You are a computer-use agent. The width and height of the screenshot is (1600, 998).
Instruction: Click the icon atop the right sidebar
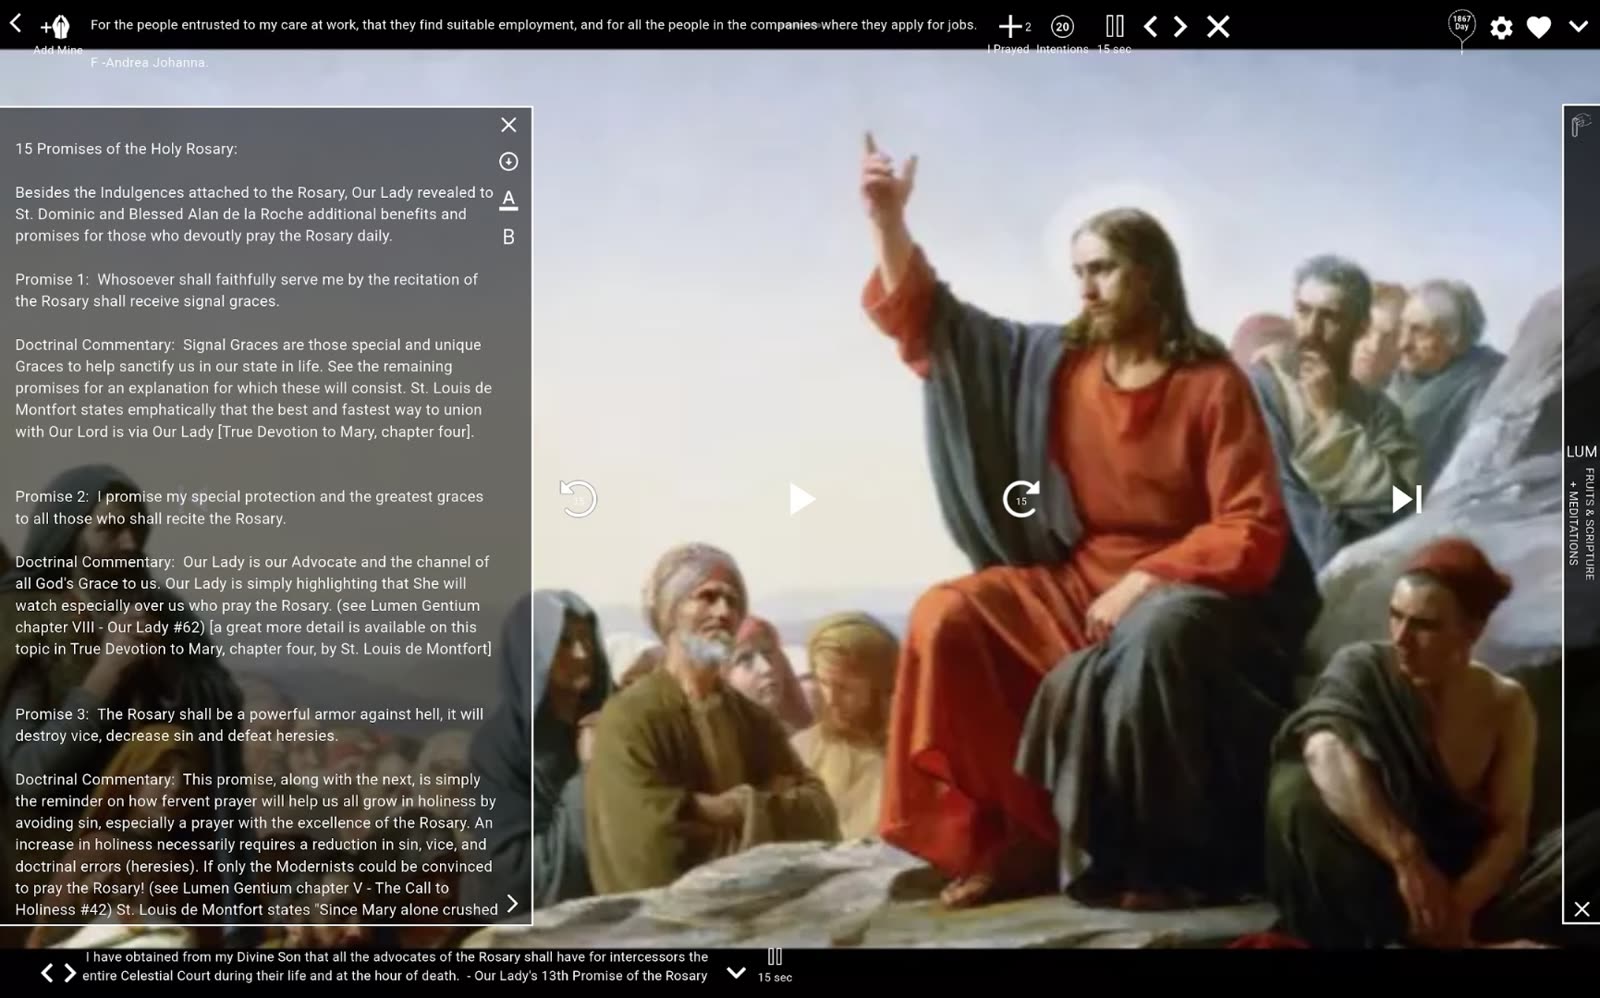pos(1581,125)
